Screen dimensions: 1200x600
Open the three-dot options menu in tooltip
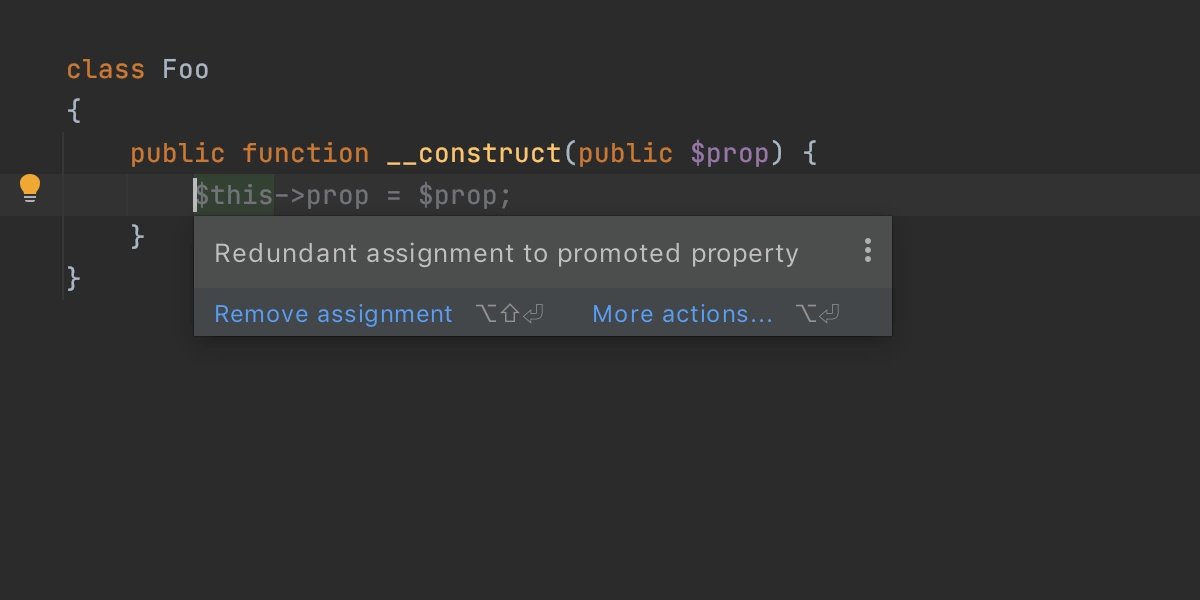click(x=867, y=250)
